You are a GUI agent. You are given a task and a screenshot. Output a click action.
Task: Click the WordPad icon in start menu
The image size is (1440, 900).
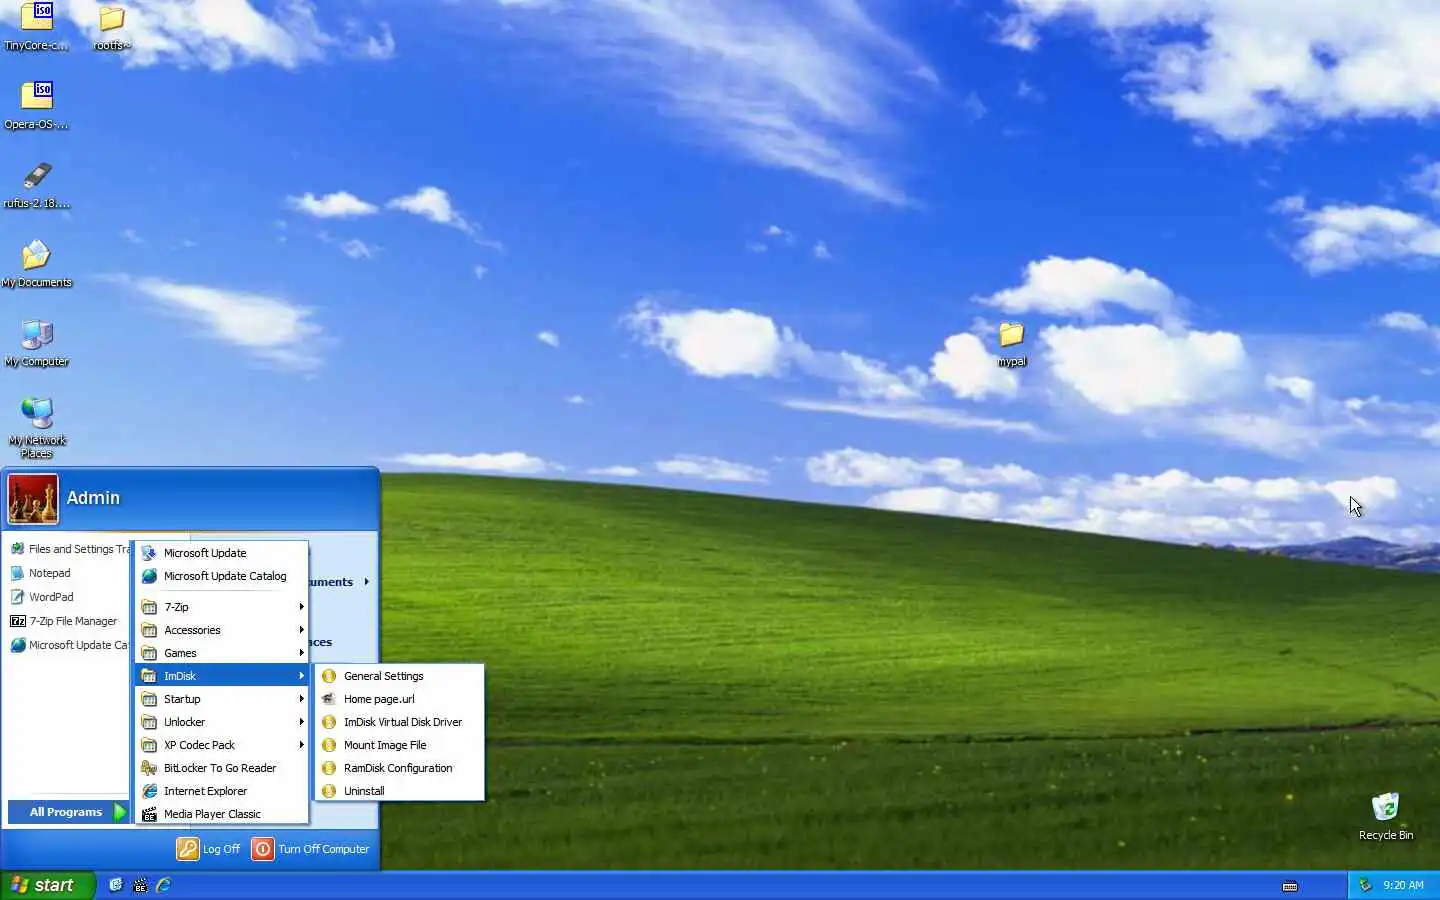point(17,597)
